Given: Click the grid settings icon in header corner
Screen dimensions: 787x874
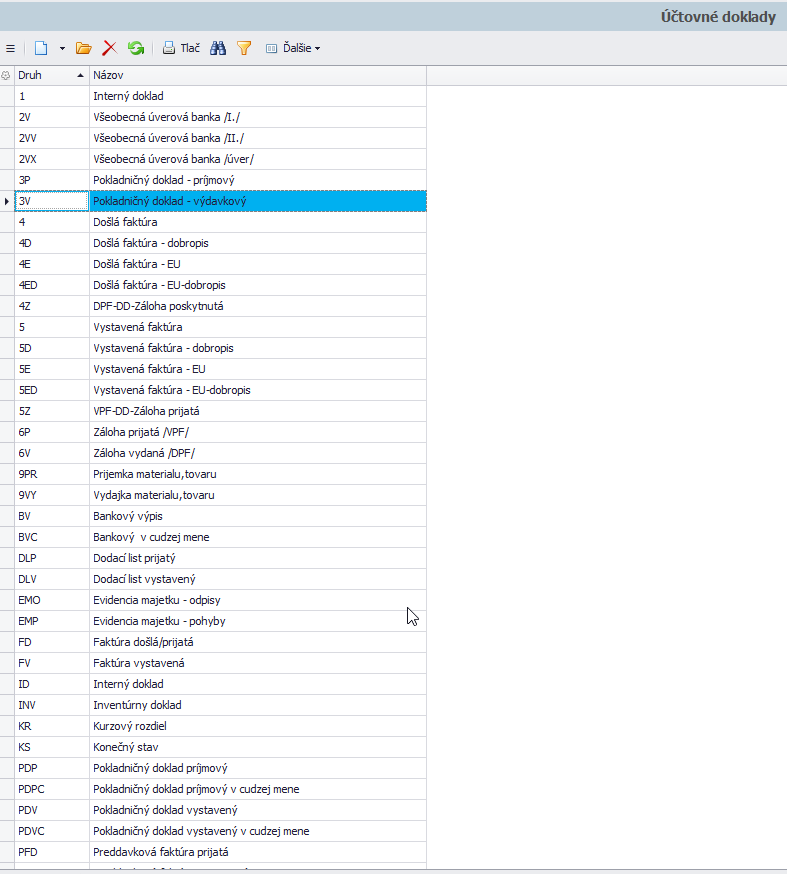Looking at the screenshot, I should 6,76.
